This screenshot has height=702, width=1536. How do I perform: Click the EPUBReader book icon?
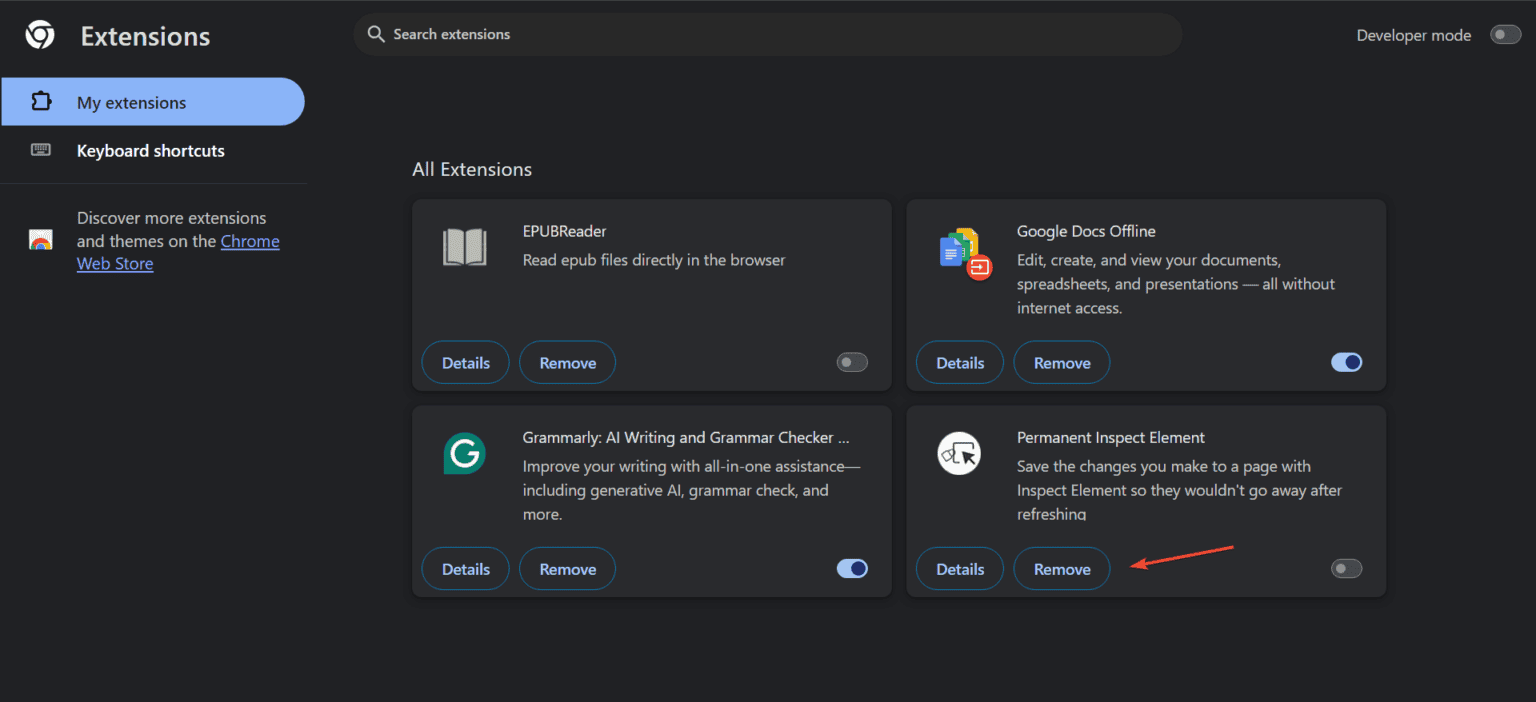tap(464, 247)
